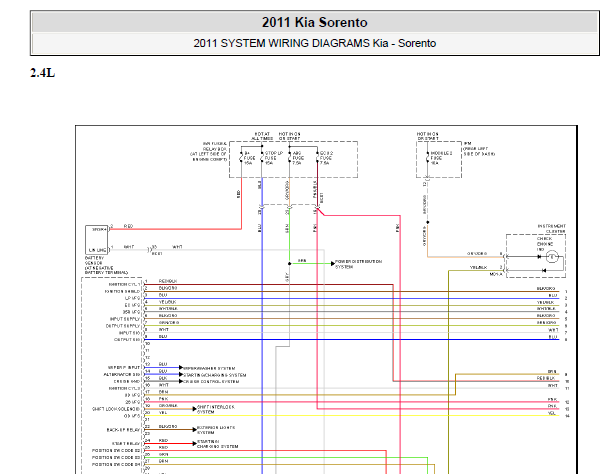
Task: Click the "ECU 2 FUSE 7.5A" label
Action: point(326,158)
